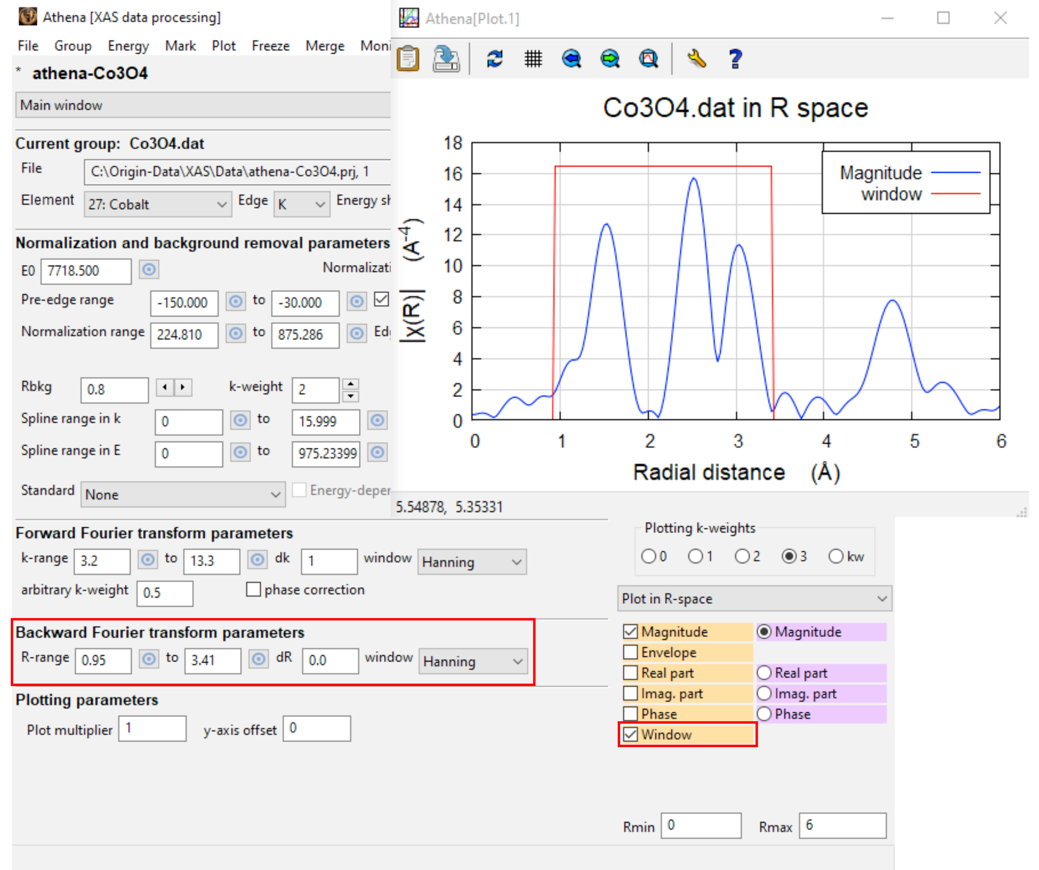Open the Group menu

point(73,46)
